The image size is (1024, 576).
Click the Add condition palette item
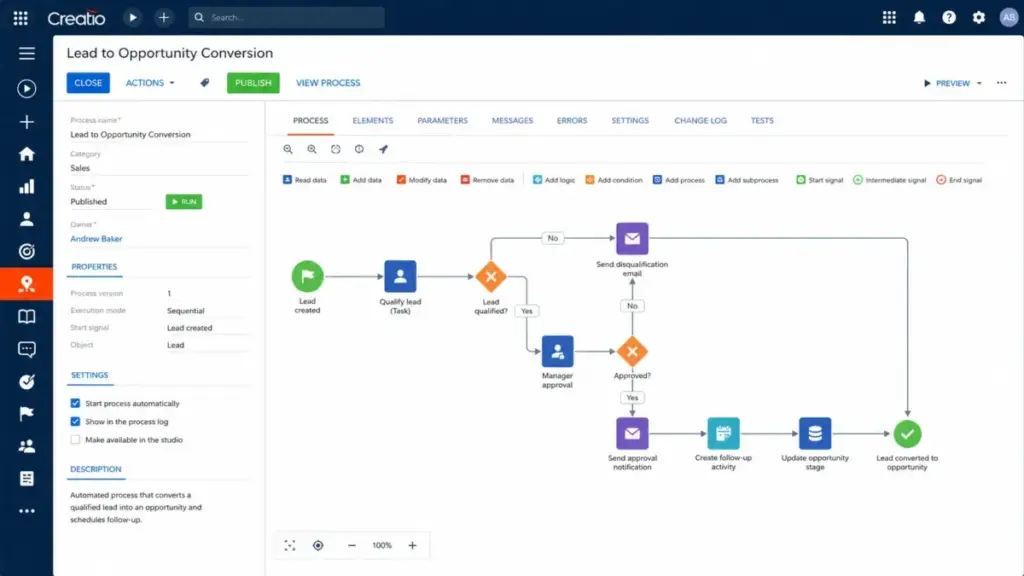[x=614, y=180]
